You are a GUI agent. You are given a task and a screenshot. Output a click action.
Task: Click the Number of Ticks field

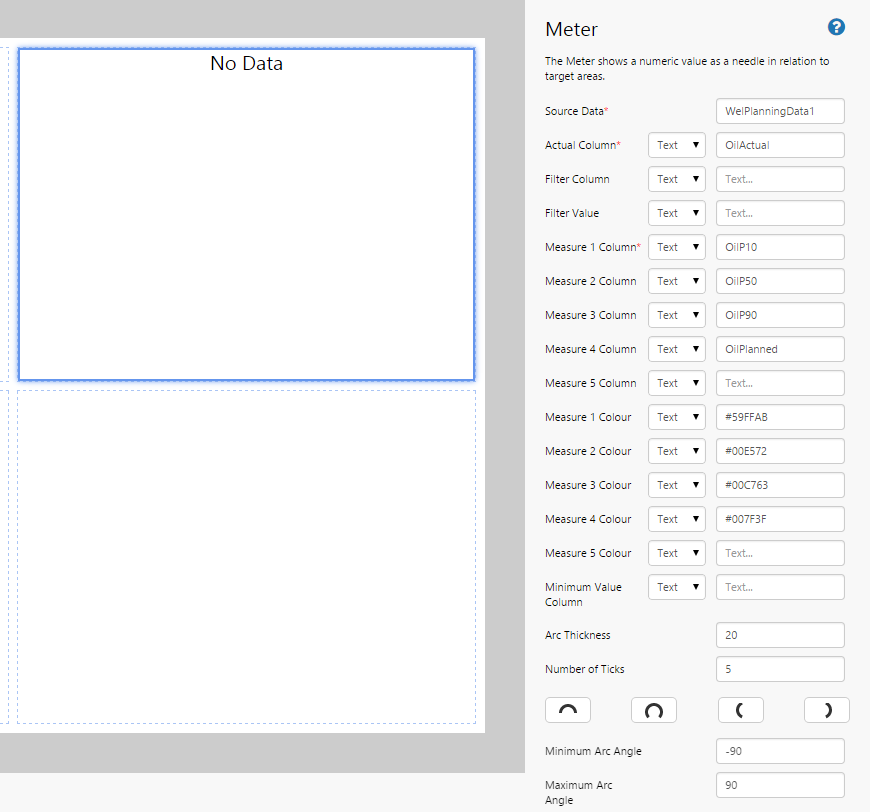[x=780, y=669]
